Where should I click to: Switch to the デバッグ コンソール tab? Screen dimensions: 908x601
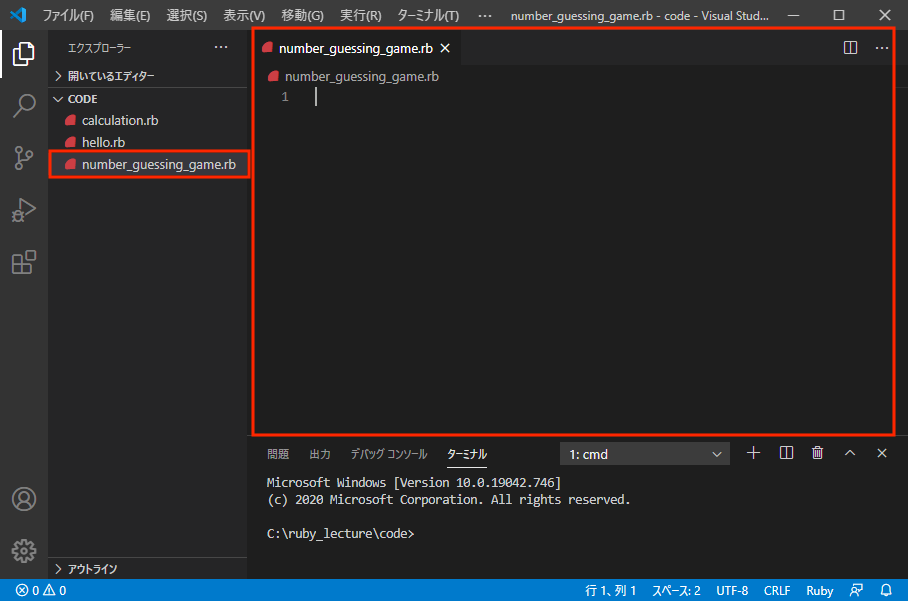coord(389,454)
